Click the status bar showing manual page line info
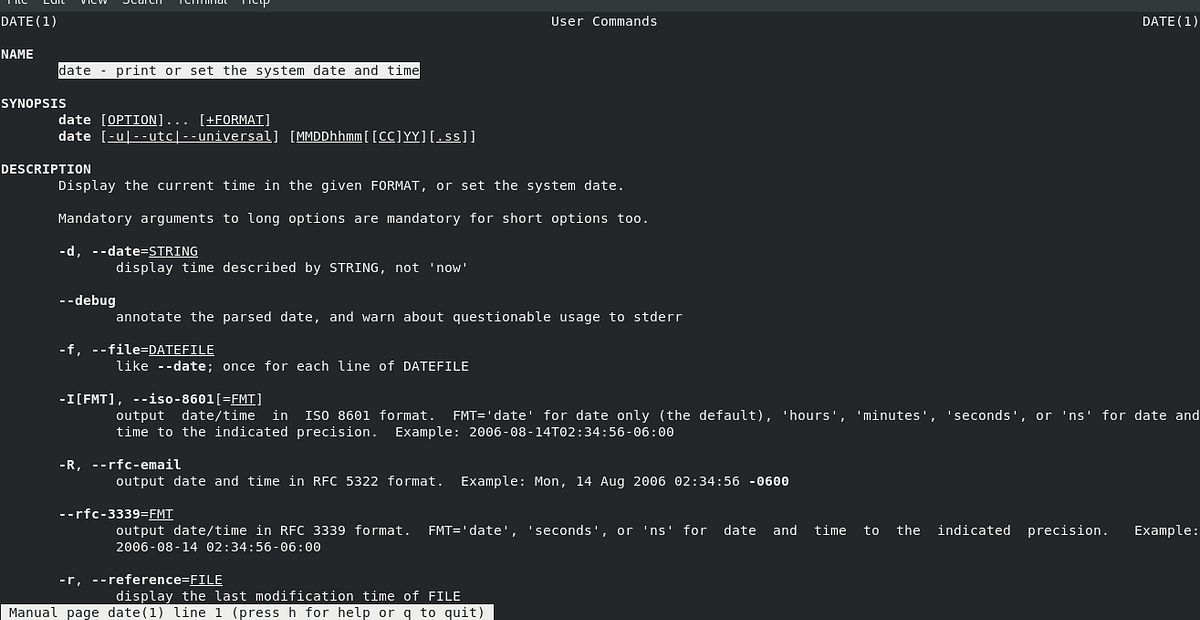This screenshot has height=620, width=1200. pyautogui.click(x=245, y=612)
